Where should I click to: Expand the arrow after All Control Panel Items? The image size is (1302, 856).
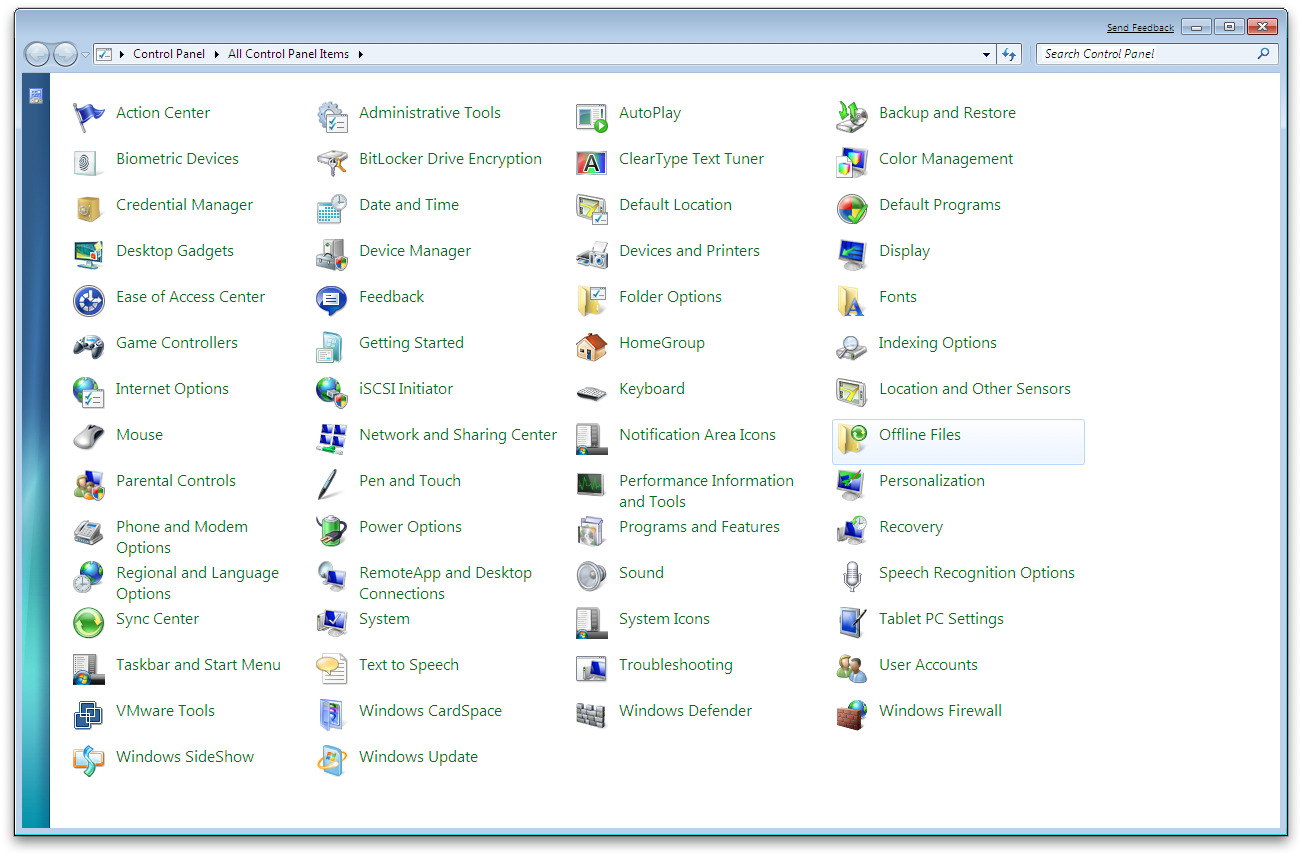coord(361,54)
